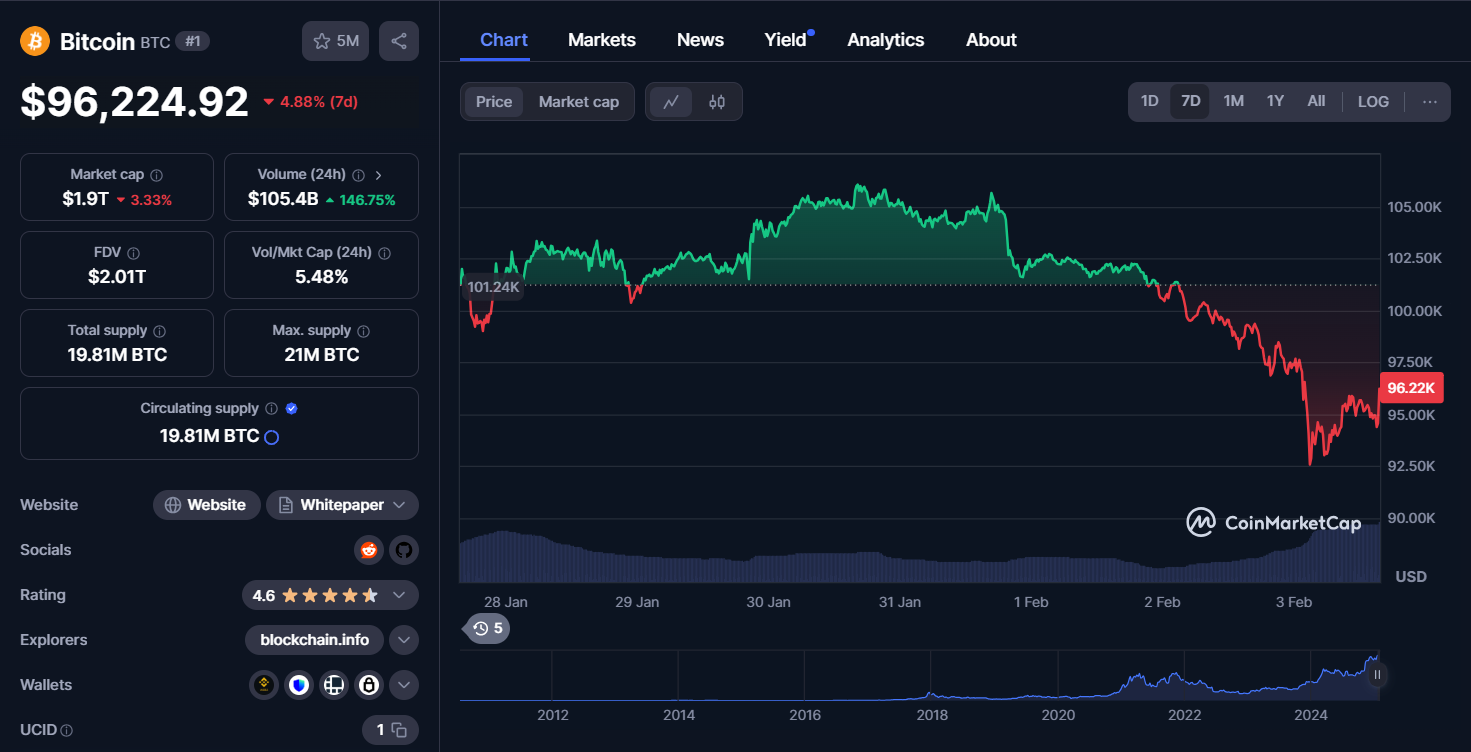Screen dimensions: 1471x752
Task: Click FDV info icon
Action: point(134,253)
